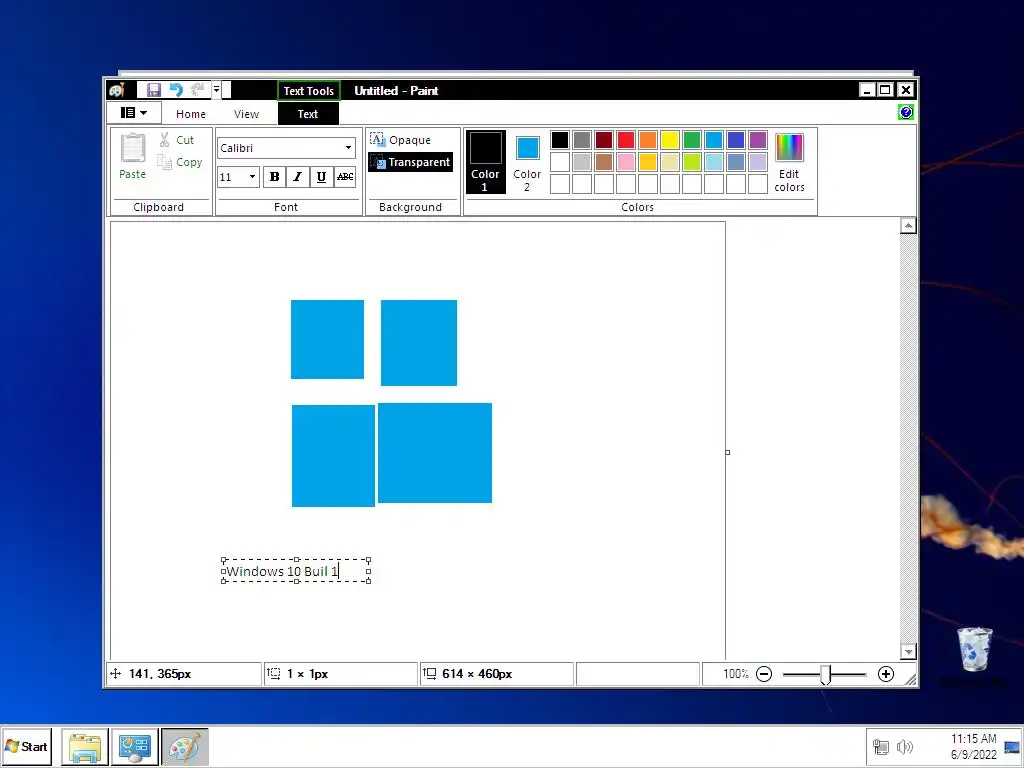Choose the dark gray palette color
Image resolution: width=1024 pixels, height=768 pixels.
pyautogui.click(x=582, y=140)
